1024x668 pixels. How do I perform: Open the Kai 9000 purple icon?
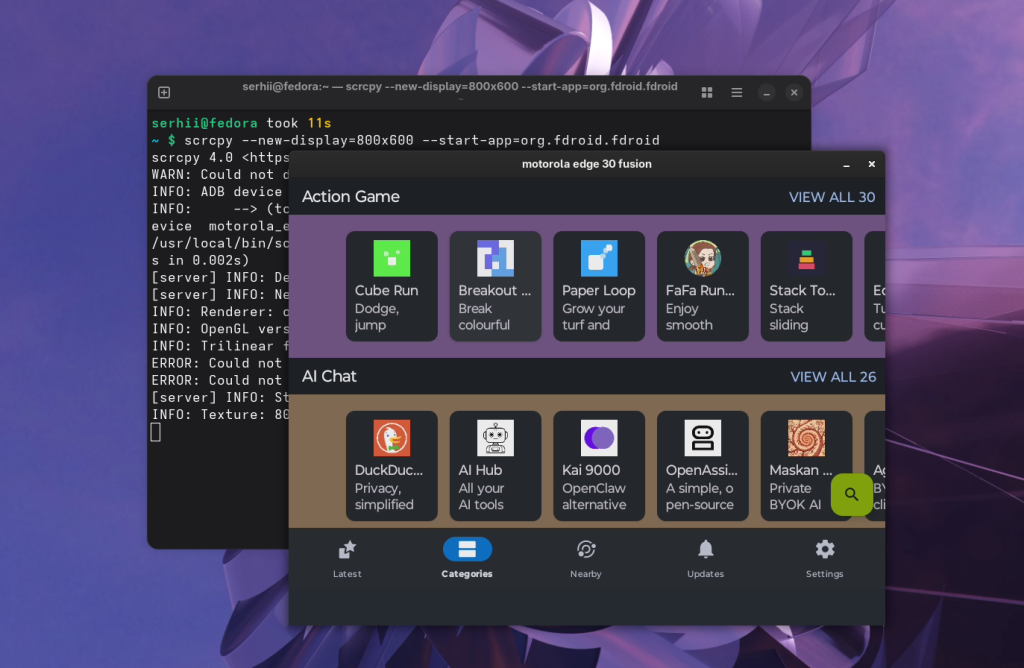[x=599, y=437]
